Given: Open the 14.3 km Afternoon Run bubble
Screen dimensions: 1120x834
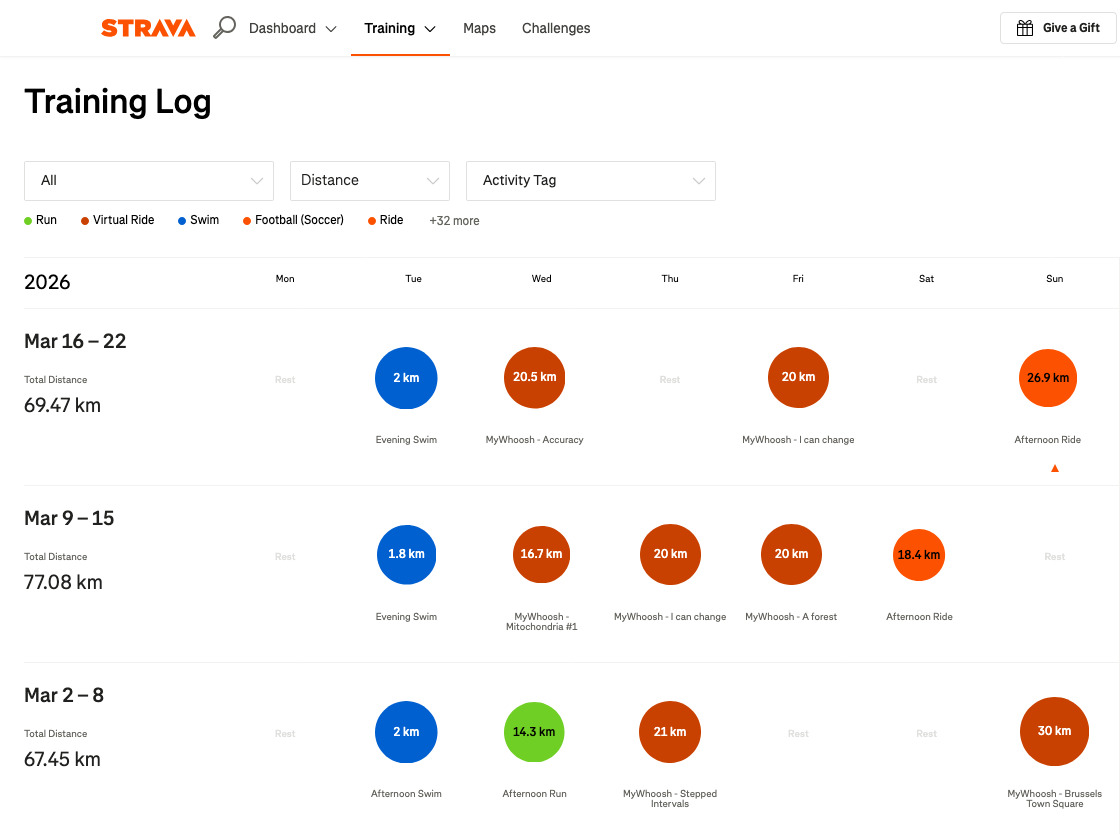Looking at the screenshot, I should [x=534, y=732].
